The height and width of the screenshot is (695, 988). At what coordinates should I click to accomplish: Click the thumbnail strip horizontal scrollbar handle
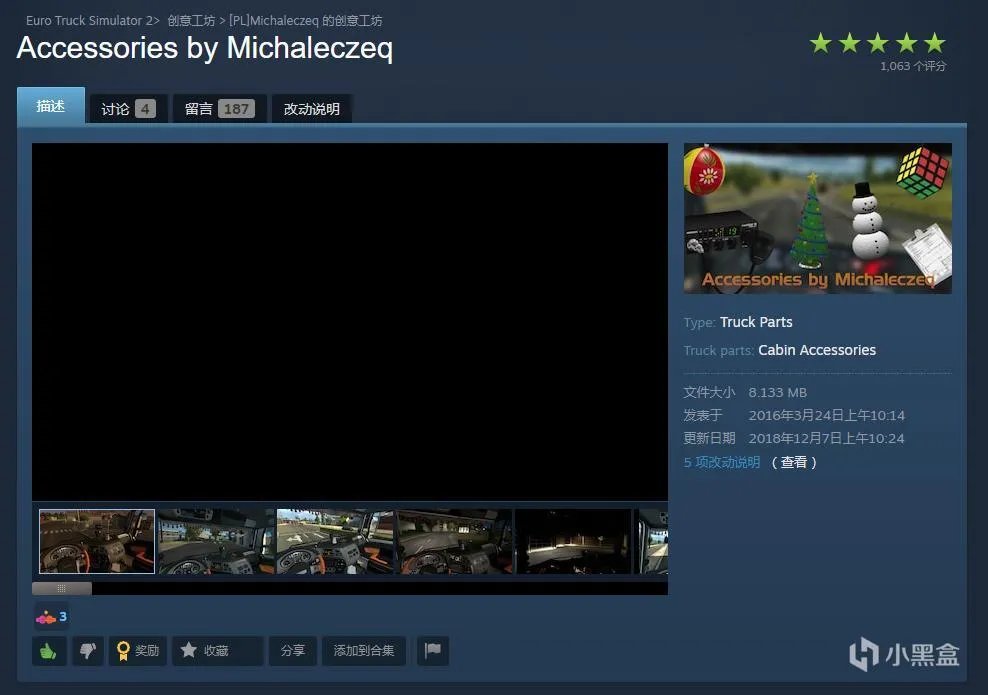tap(61, 588)
